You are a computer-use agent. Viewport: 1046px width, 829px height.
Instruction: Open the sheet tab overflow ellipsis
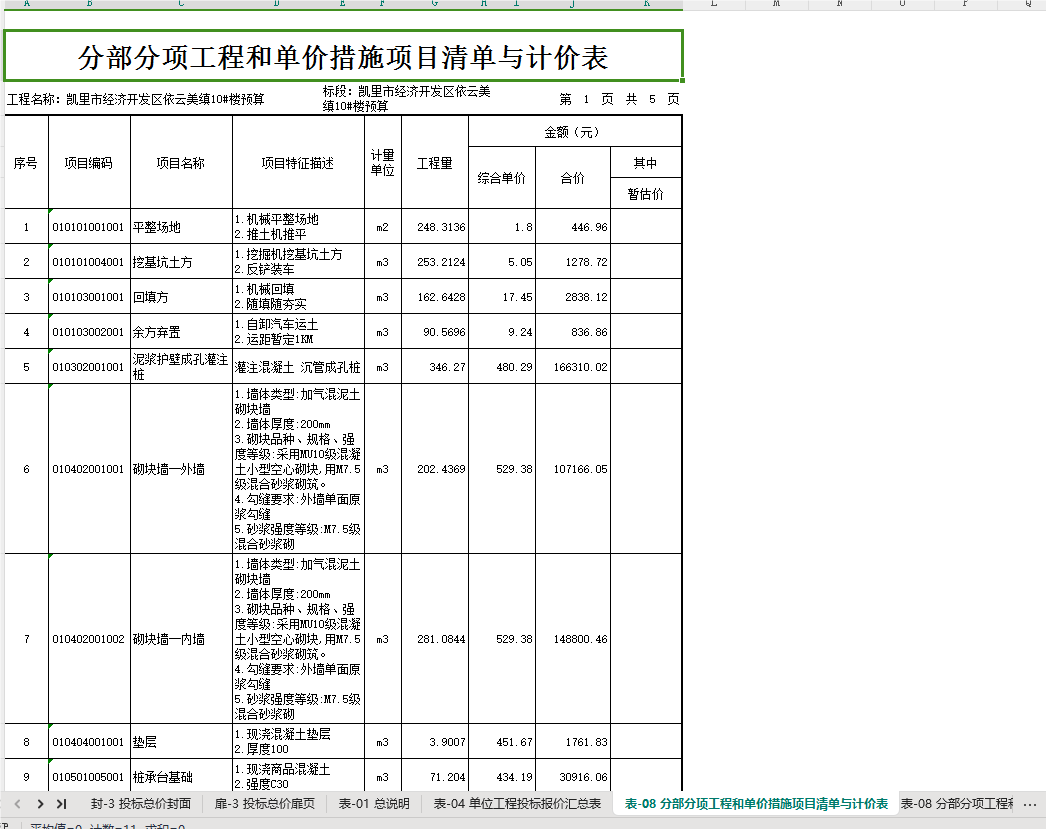click(1029, 804)
